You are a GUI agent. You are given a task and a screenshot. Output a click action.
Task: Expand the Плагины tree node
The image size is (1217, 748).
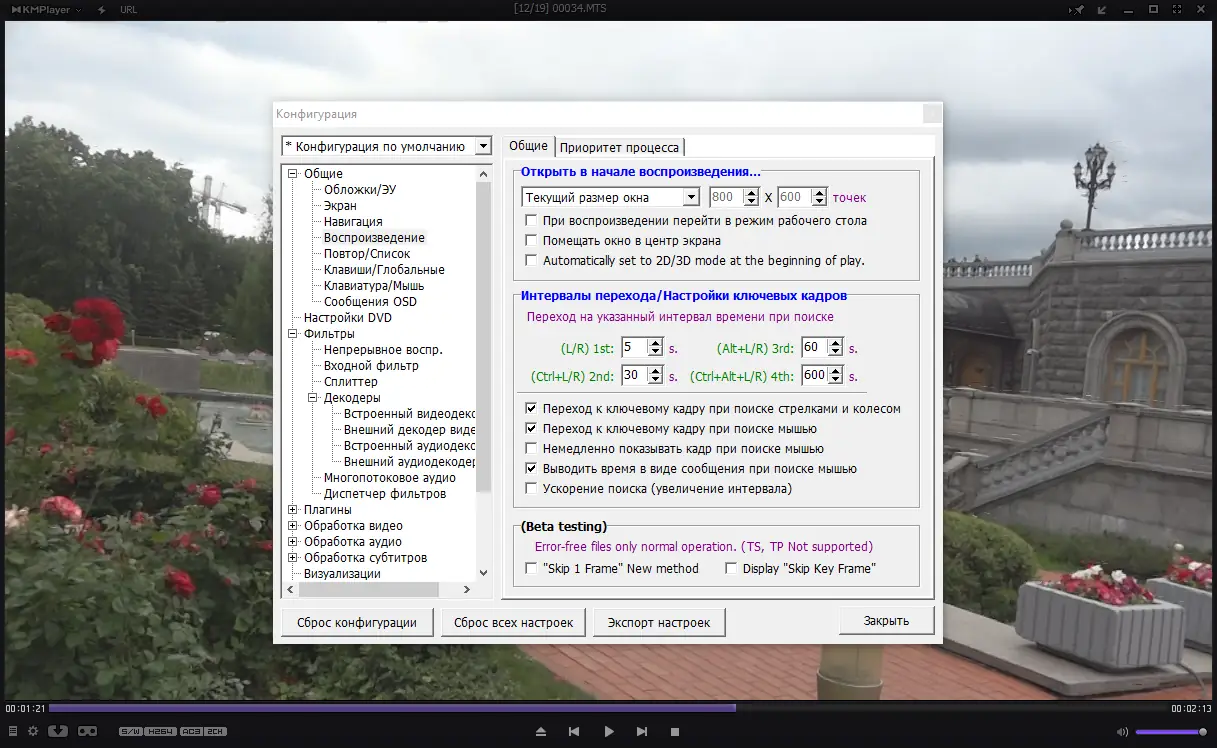coord(293,510)
